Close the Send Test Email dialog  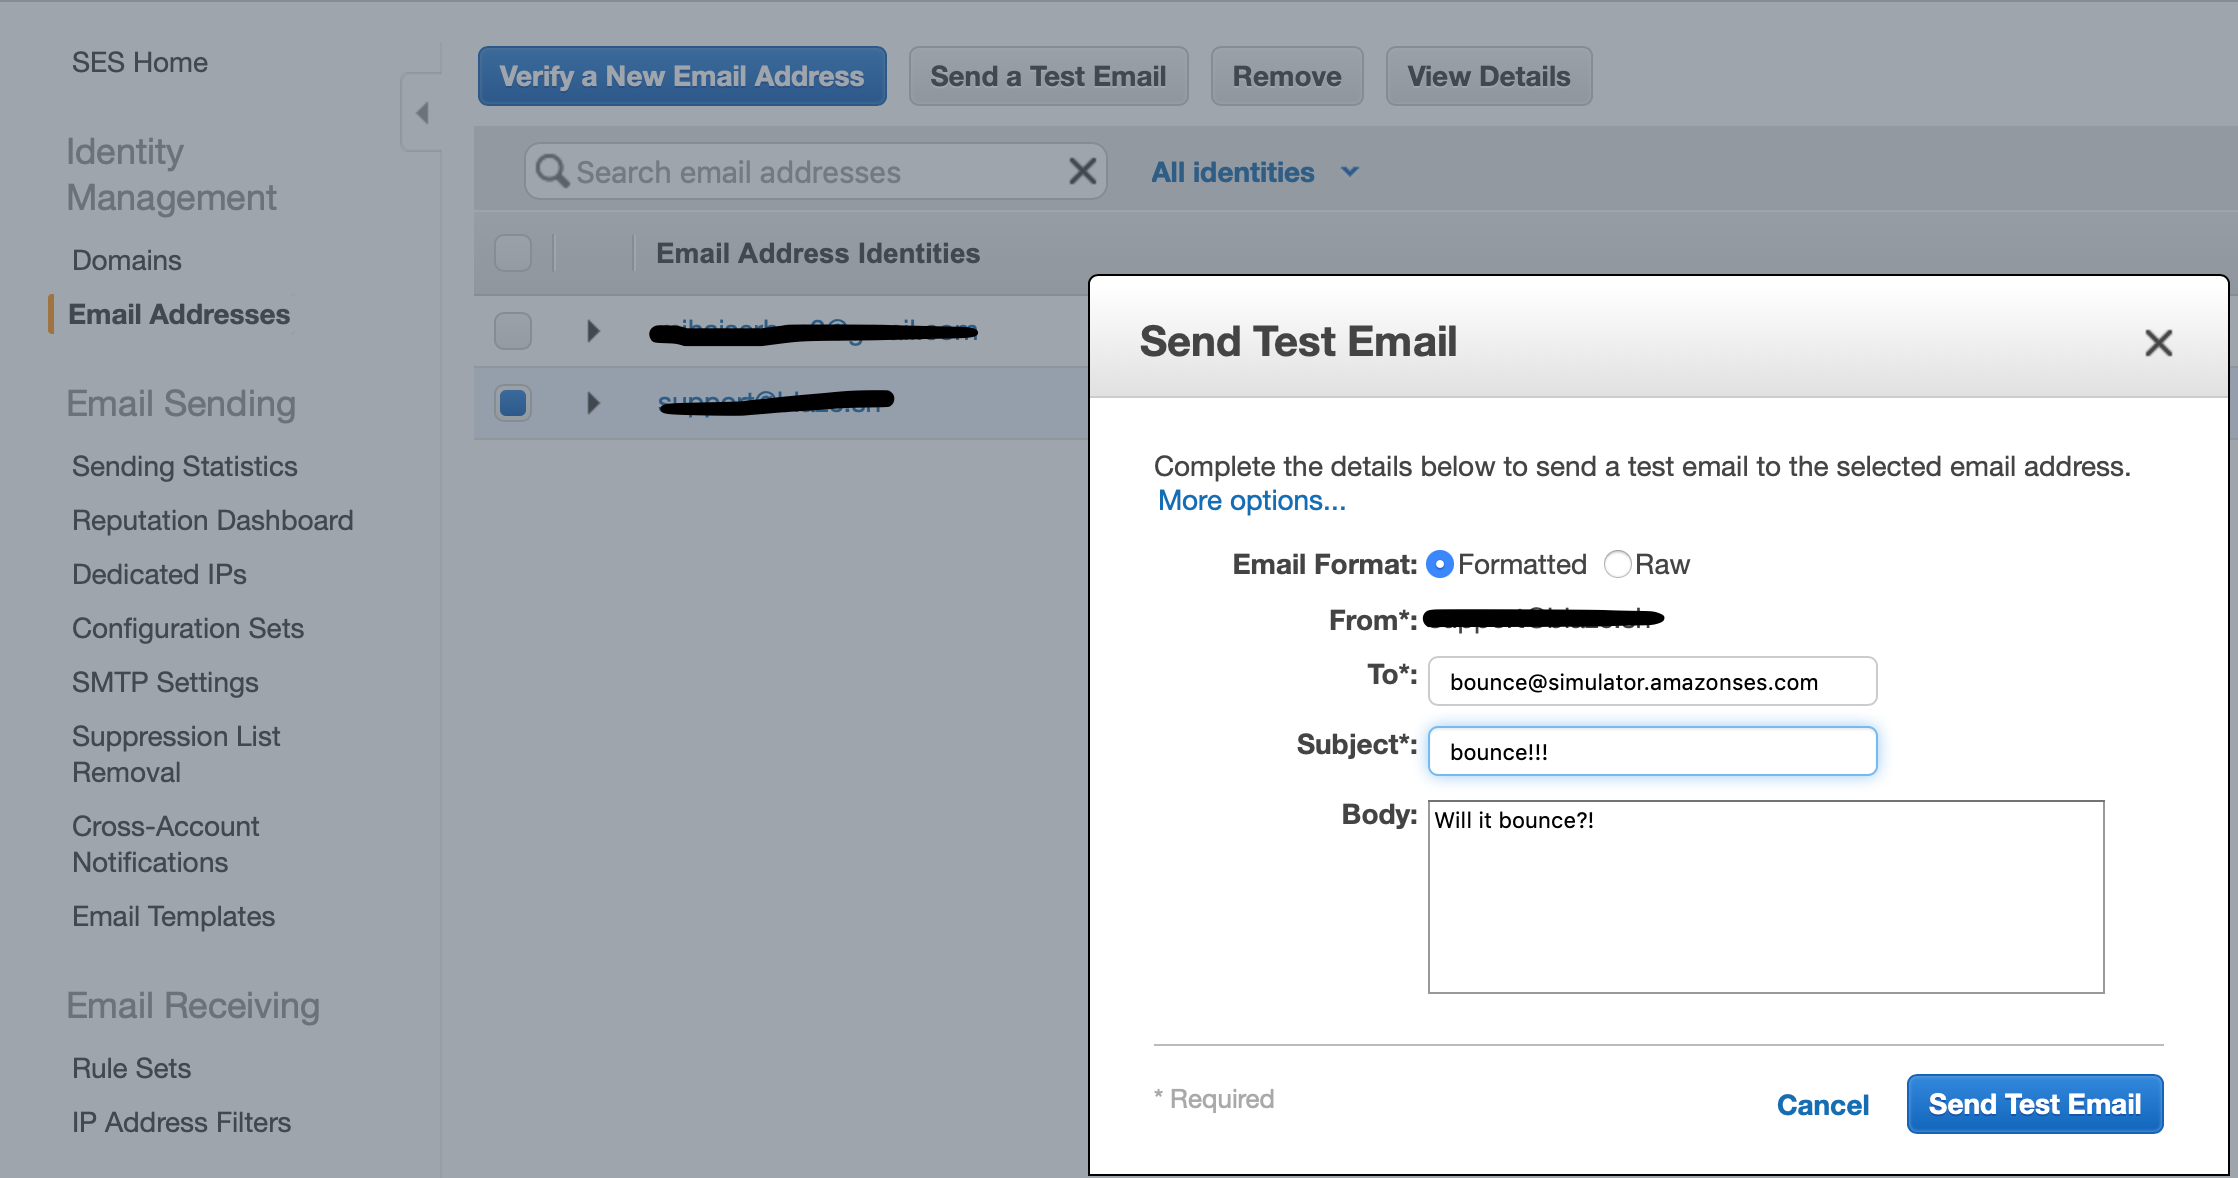click(x=2159, y=343)
